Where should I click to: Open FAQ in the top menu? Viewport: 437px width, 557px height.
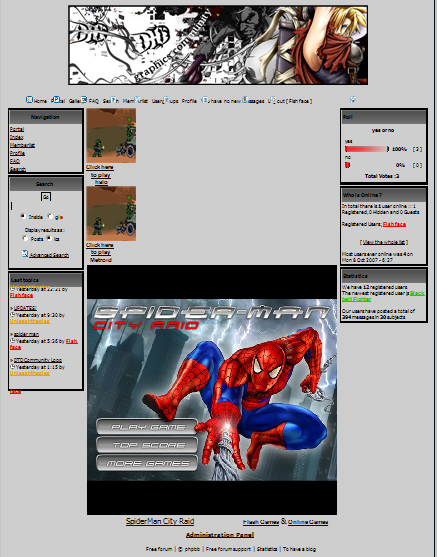(94, 101)
